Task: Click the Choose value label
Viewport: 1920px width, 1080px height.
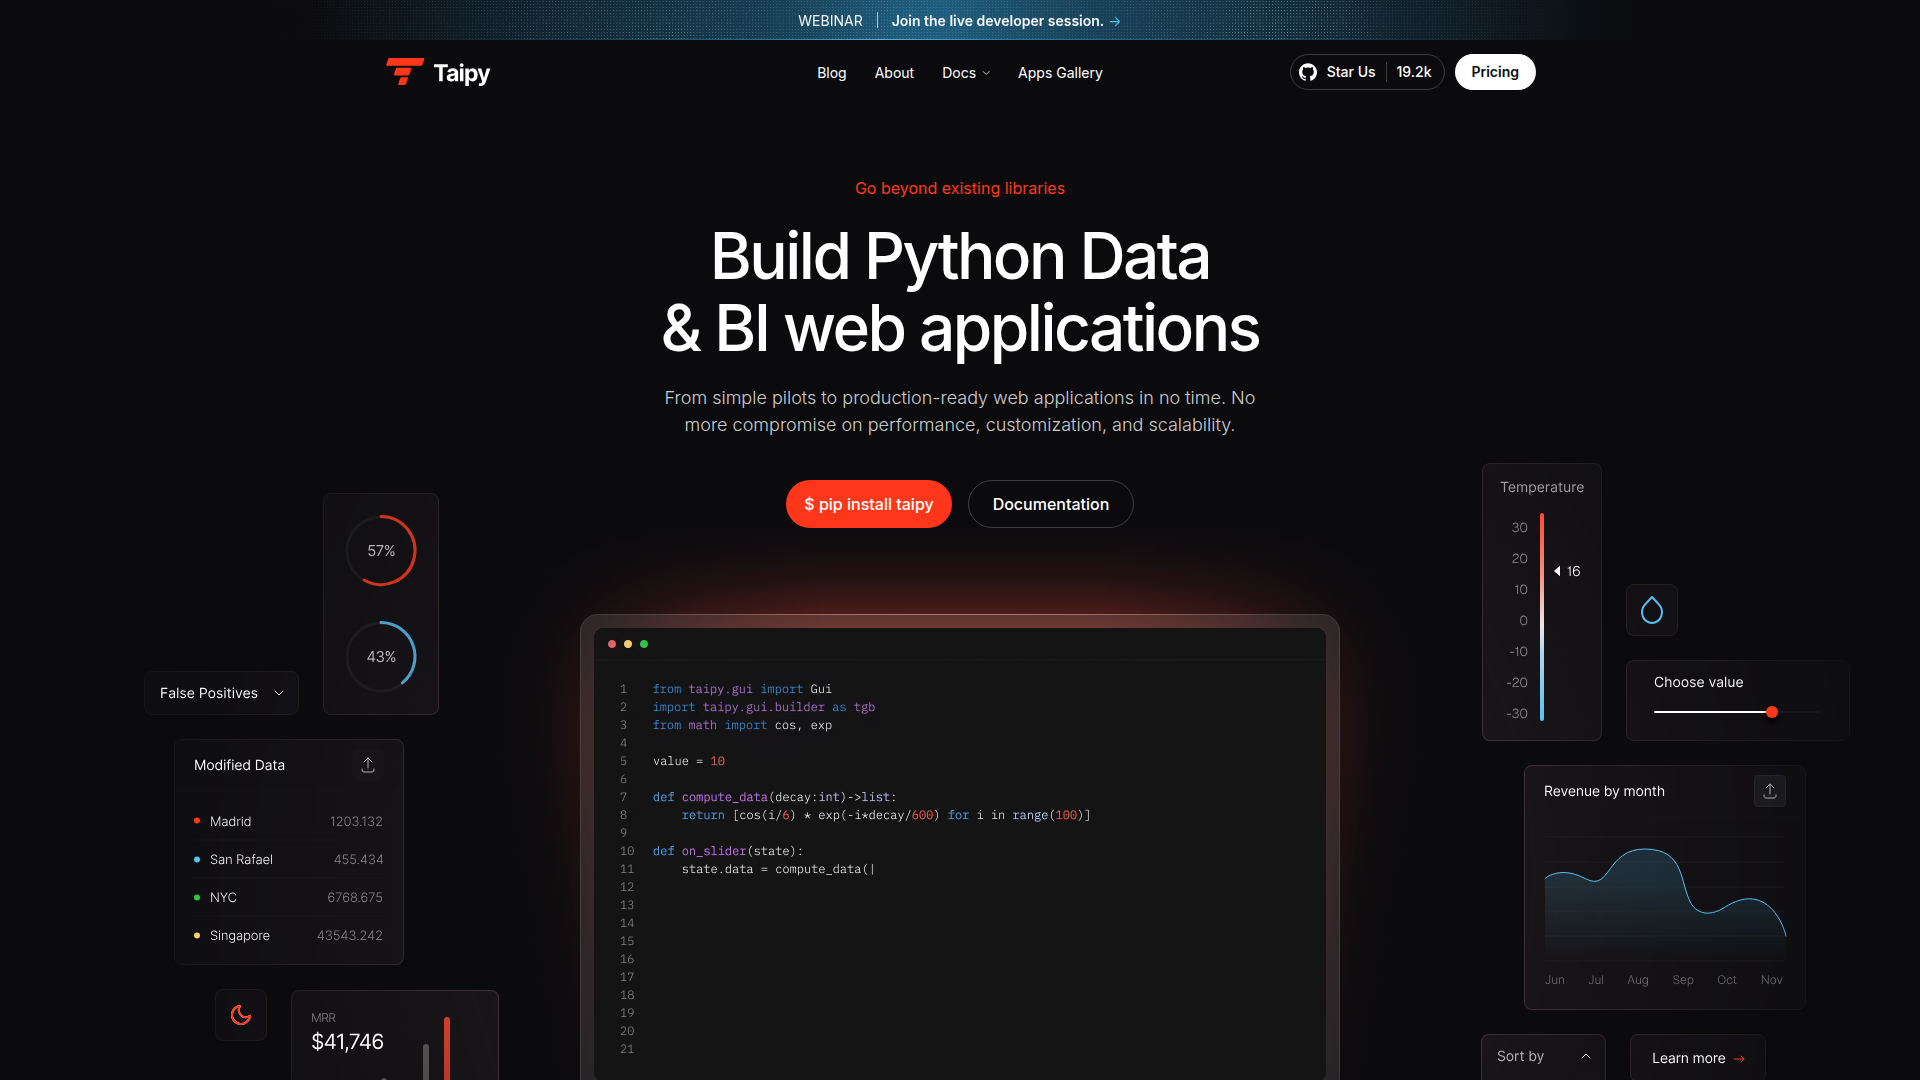Action: point(1698,682)
